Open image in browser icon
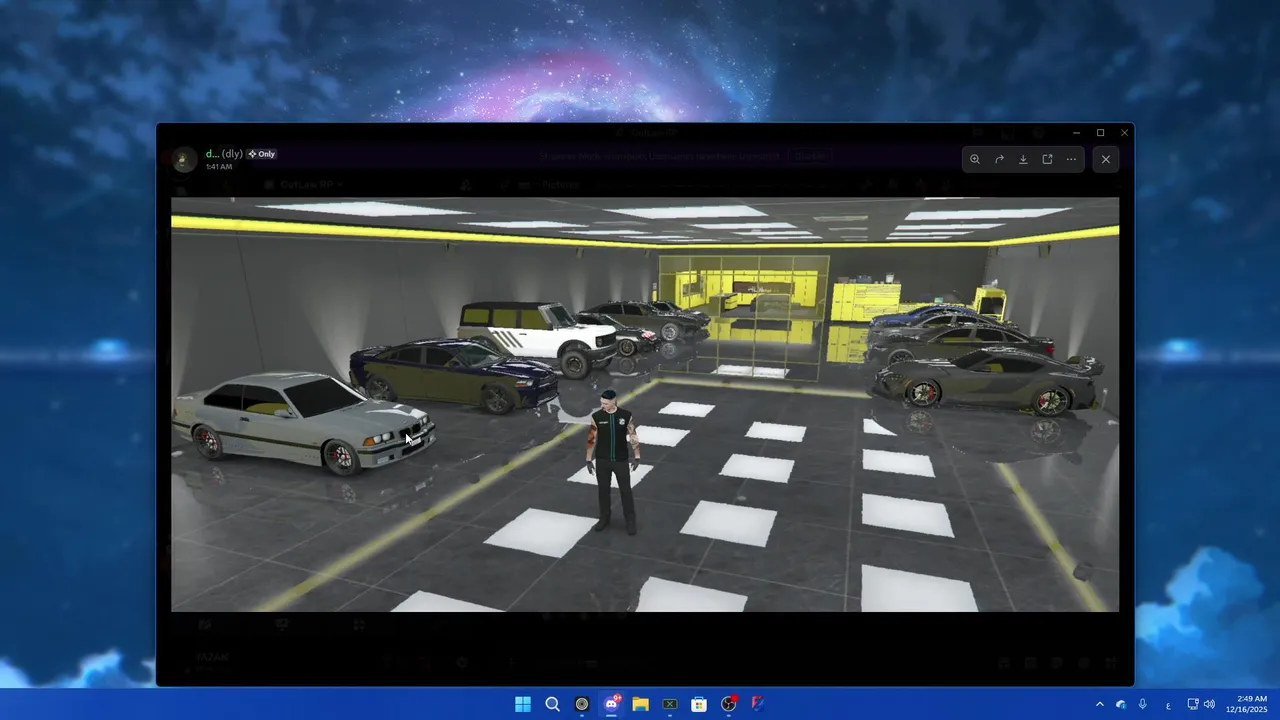Viewport: 1280px width, 720px height. point(1047,159)
